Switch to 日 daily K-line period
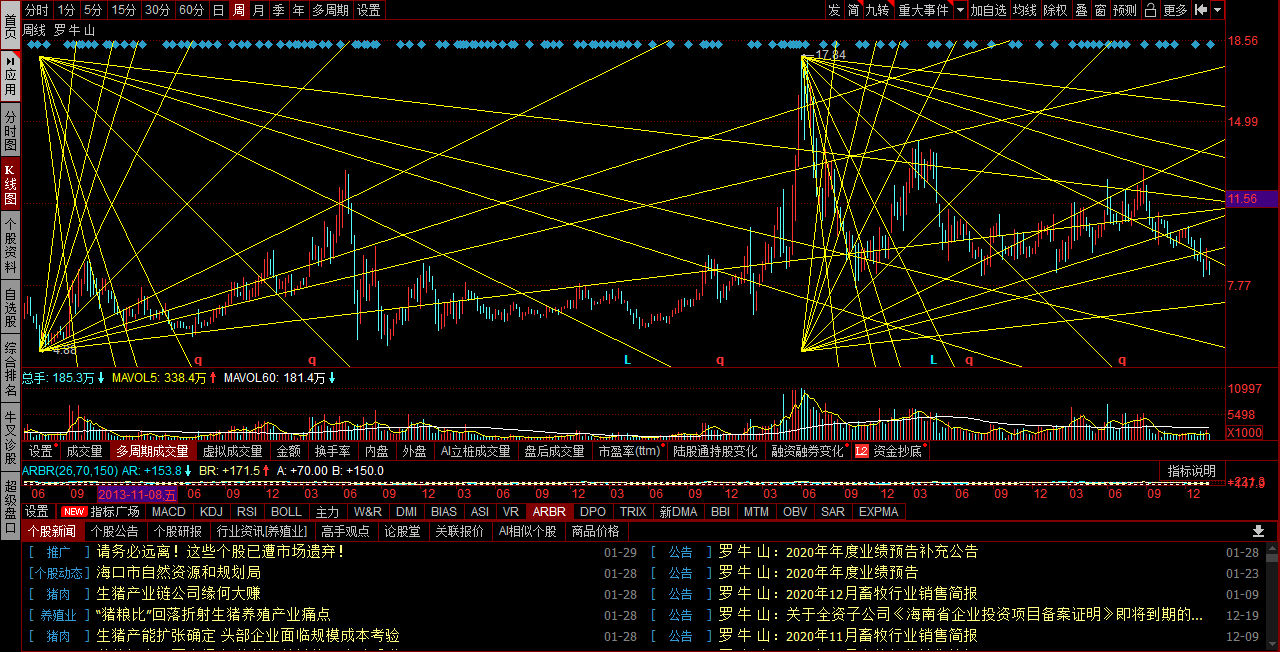The height and width of the screenshot is (652, 1280). 218,10
